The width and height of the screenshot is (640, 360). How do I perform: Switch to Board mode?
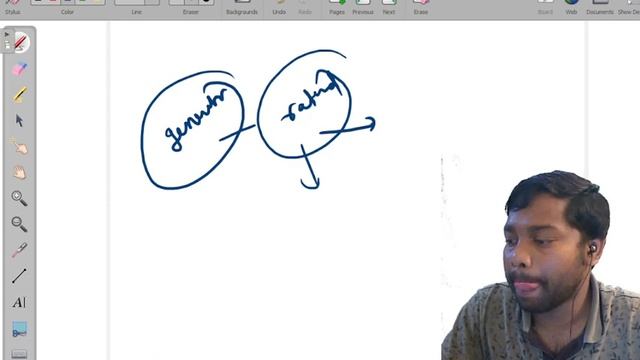point(545,7)
